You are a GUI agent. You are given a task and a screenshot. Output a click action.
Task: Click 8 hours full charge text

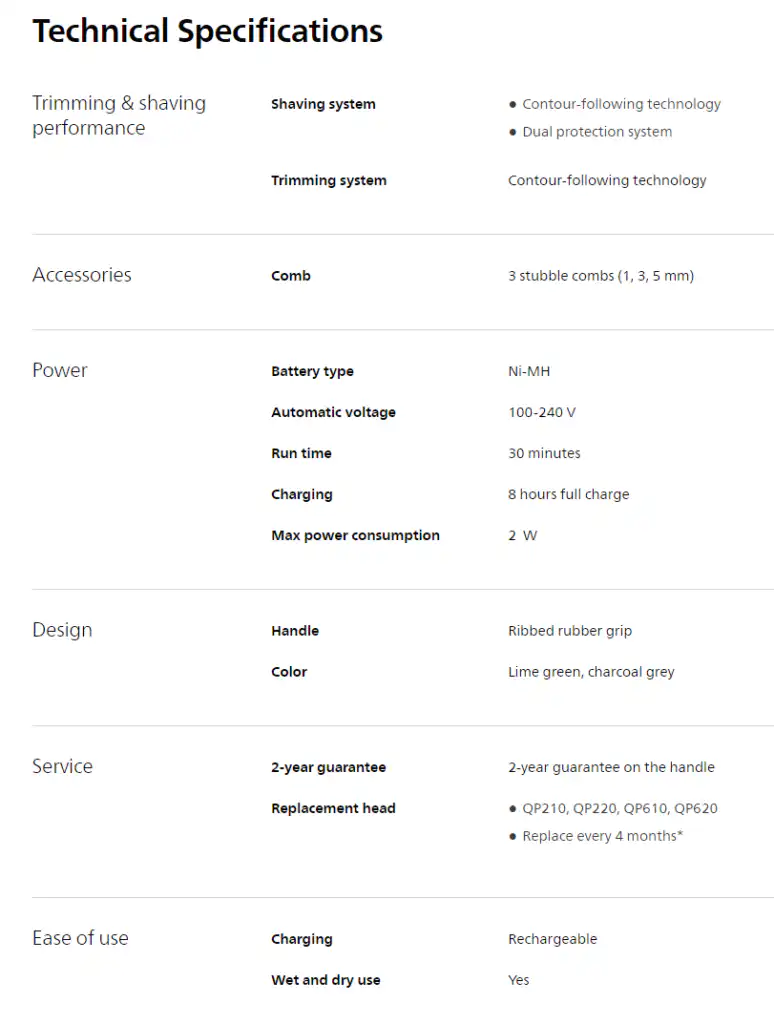click(x=568, y=494)
